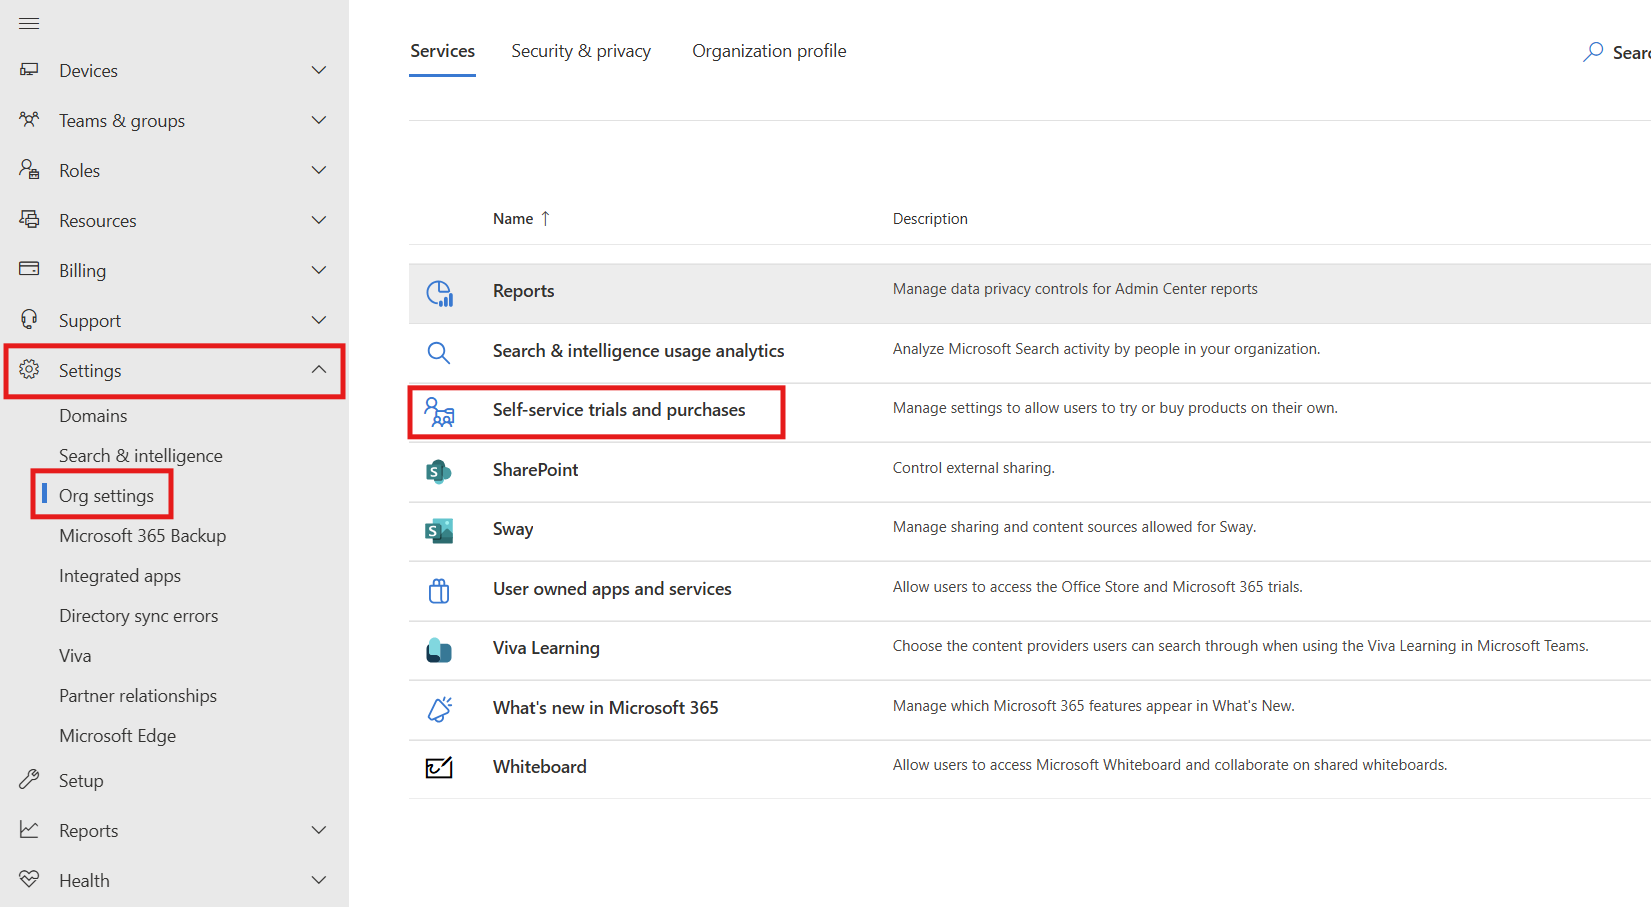This screenshot has height=907, width=1651.
Task: Open the Sway service settings
Action: click(513, 529)
